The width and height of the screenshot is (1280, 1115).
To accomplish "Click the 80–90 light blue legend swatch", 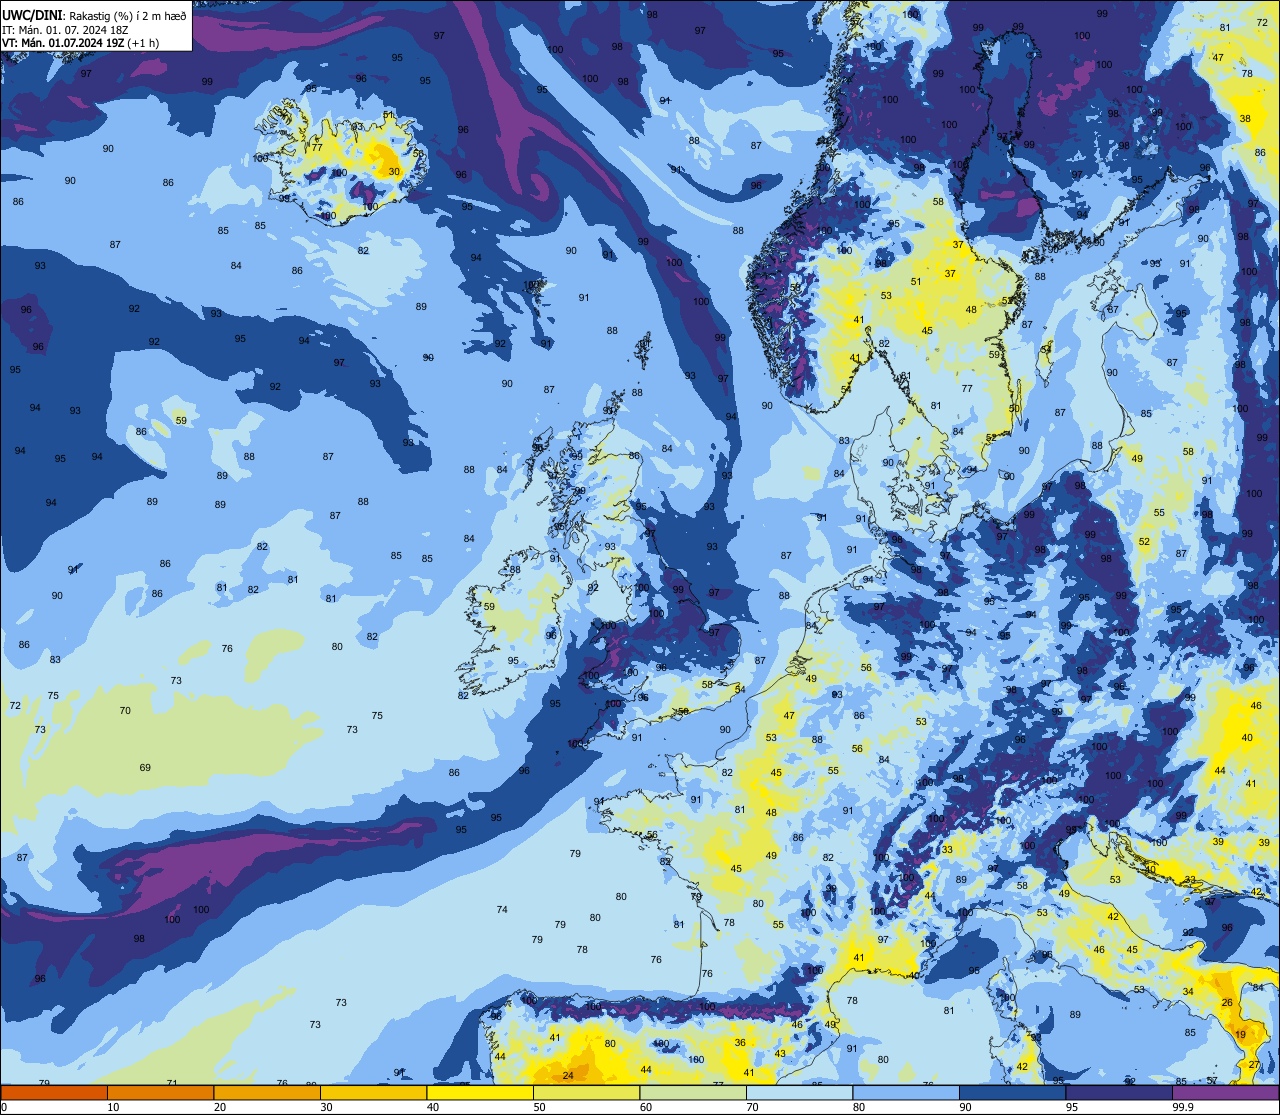I will click(906, 1093).
